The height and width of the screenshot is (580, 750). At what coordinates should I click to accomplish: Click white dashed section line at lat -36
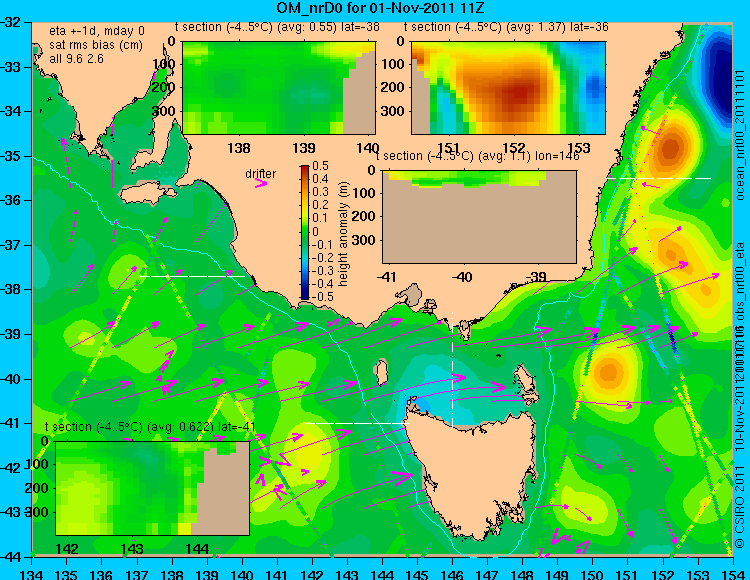coord(659,178)
